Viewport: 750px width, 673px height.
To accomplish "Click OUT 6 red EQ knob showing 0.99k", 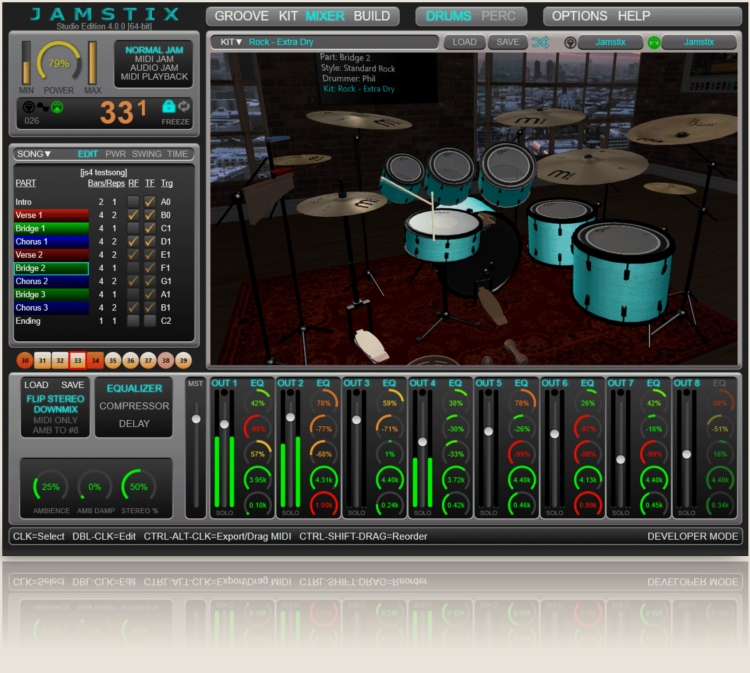I will point(588,505).
